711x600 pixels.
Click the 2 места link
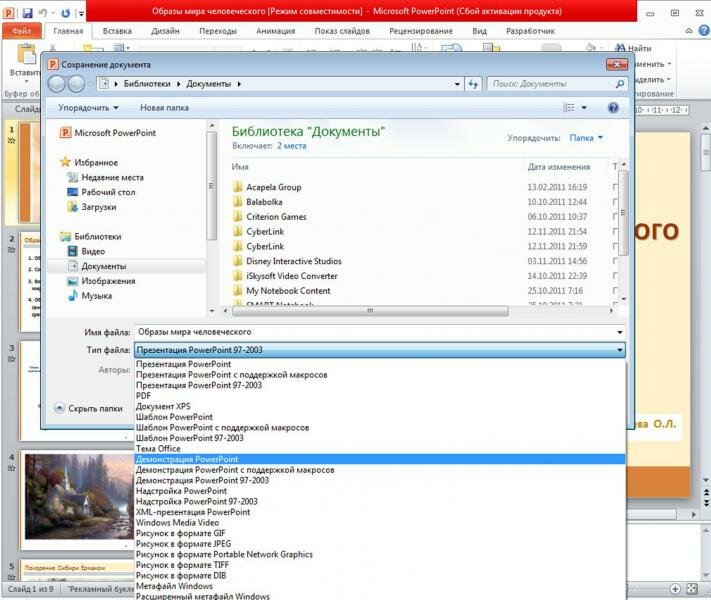pos(292,146)
